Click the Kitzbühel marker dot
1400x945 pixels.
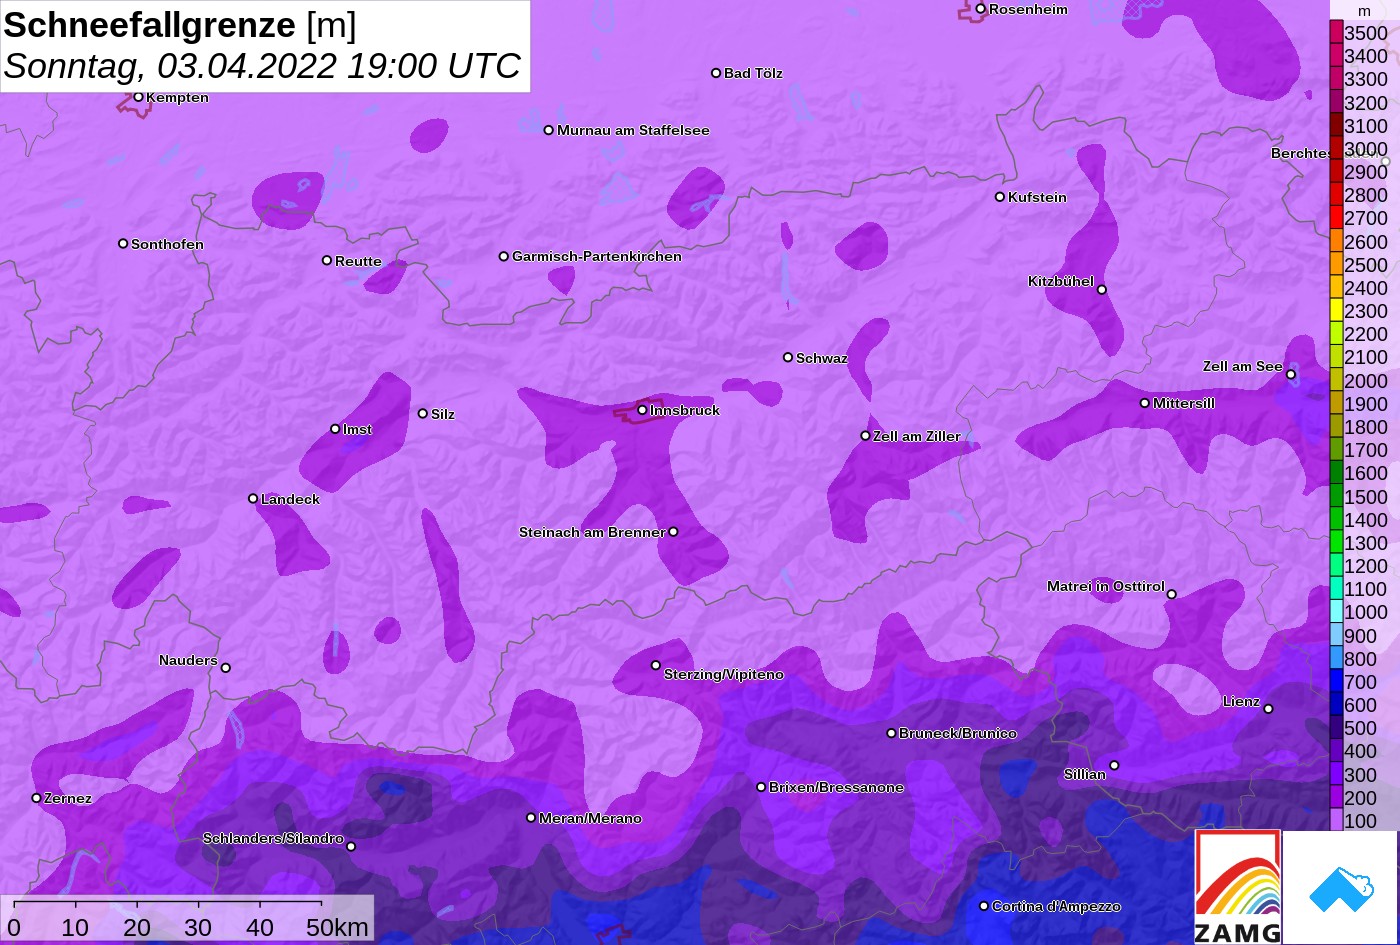pos(1101,290)
